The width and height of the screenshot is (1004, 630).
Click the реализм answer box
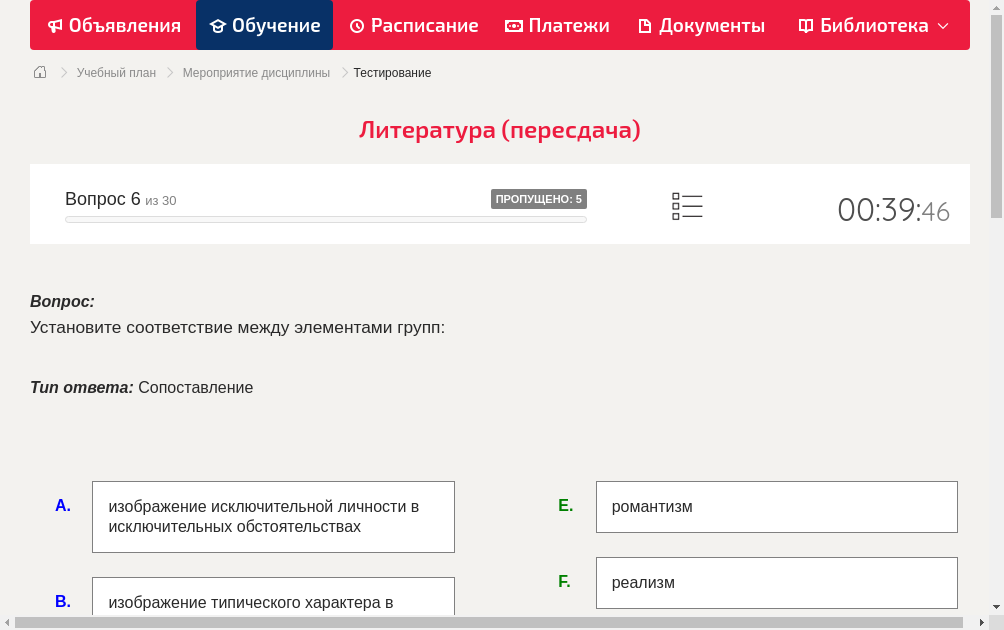[777, 583]
